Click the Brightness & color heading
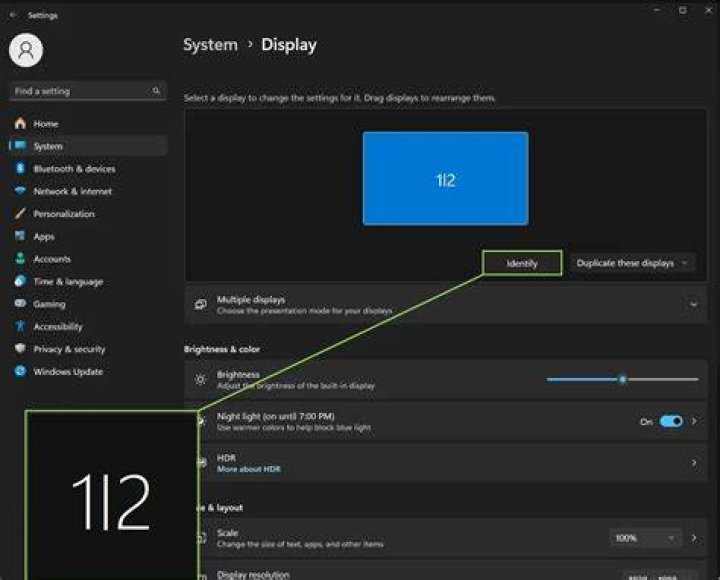The image size is (720, 580). point(222,349)
